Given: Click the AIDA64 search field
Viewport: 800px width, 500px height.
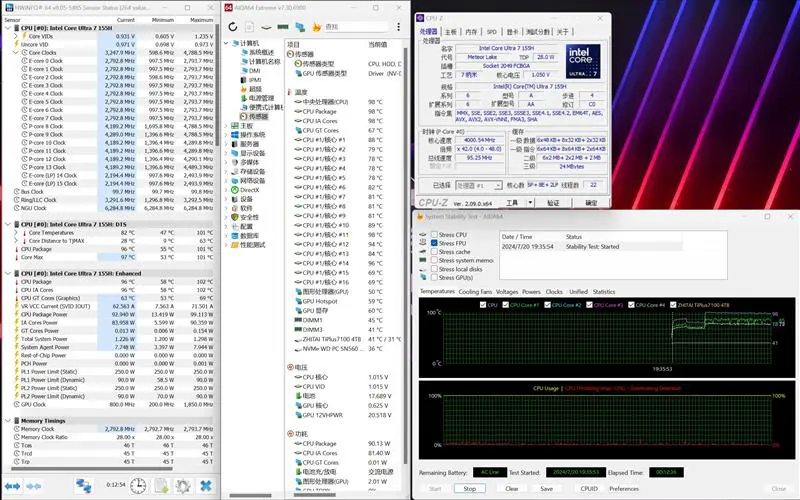Looking at the screenshot, I should [356, 27].
